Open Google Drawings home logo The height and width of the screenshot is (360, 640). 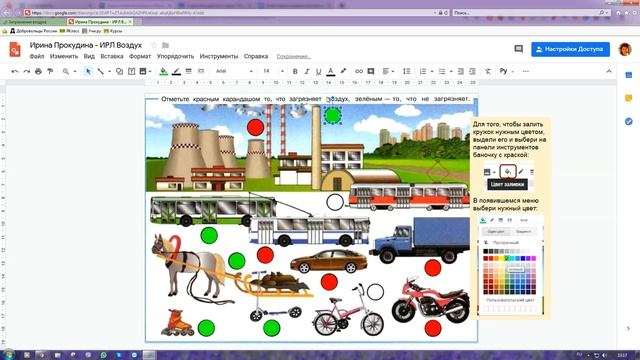tap(15, 50)
